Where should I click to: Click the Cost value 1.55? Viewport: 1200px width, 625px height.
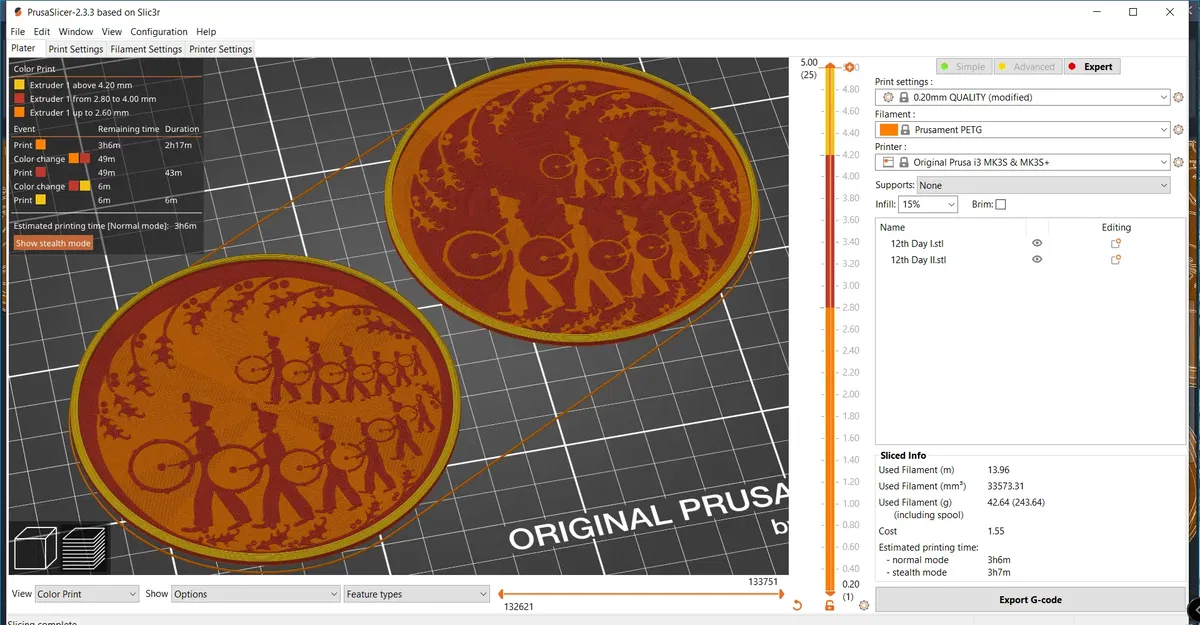click(x=995, y=531)
